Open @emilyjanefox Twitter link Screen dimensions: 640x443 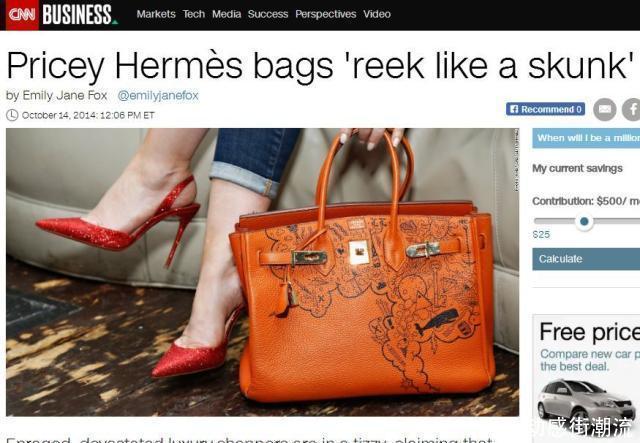(x=158, y=96)
